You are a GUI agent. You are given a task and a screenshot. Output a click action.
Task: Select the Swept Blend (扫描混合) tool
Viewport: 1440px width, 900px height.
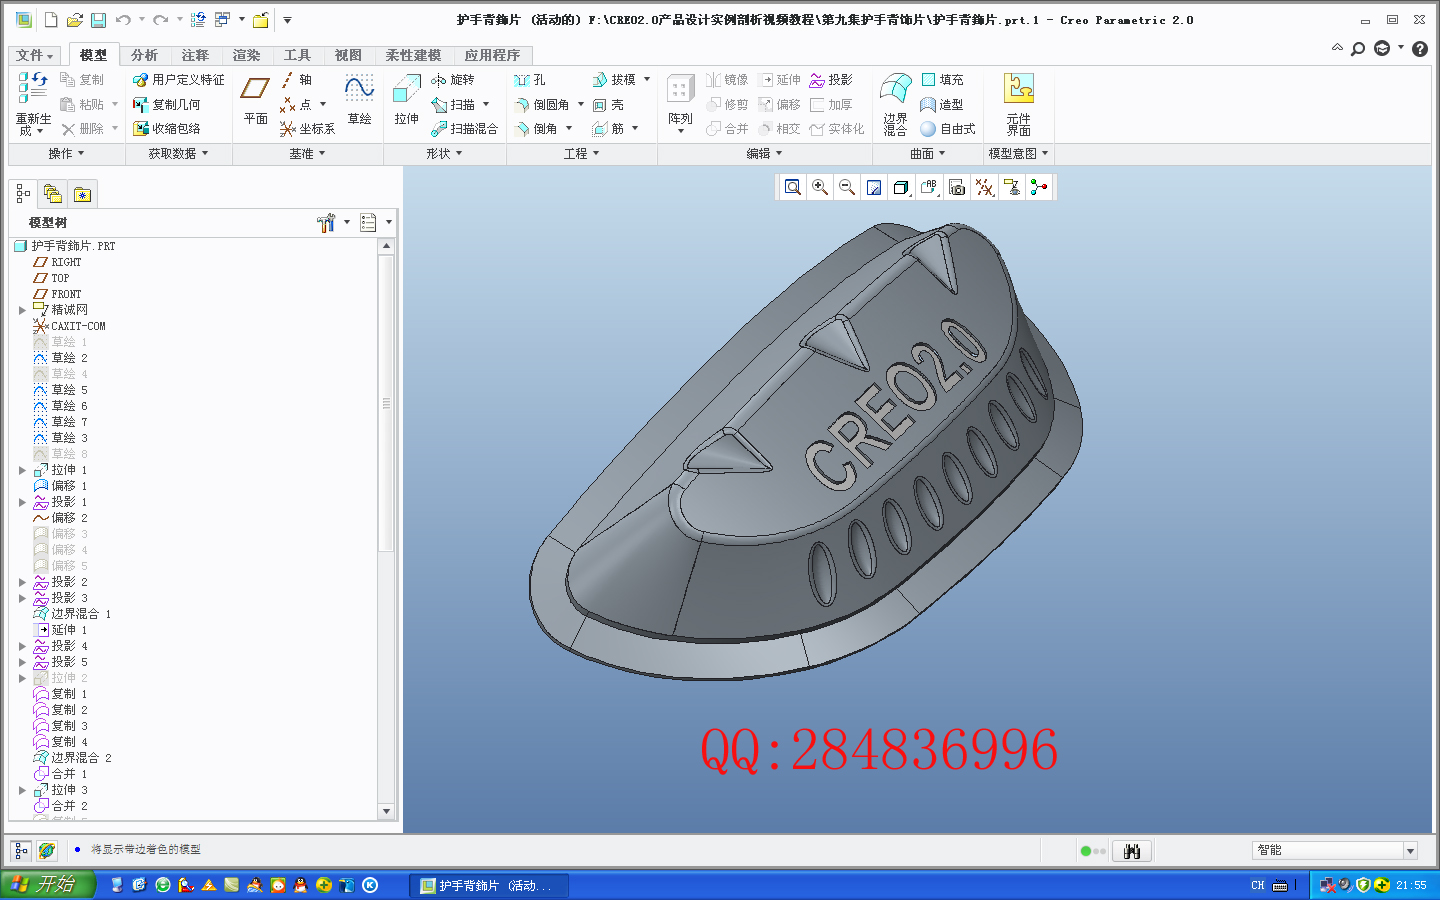click(x=465, y=129)
